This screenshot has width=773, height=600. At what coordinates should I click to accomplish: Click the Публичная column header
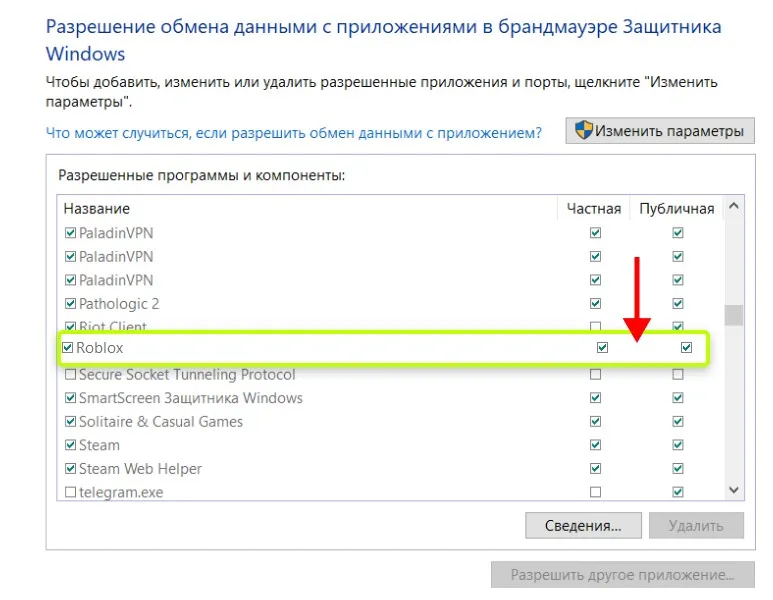point(676,209)
